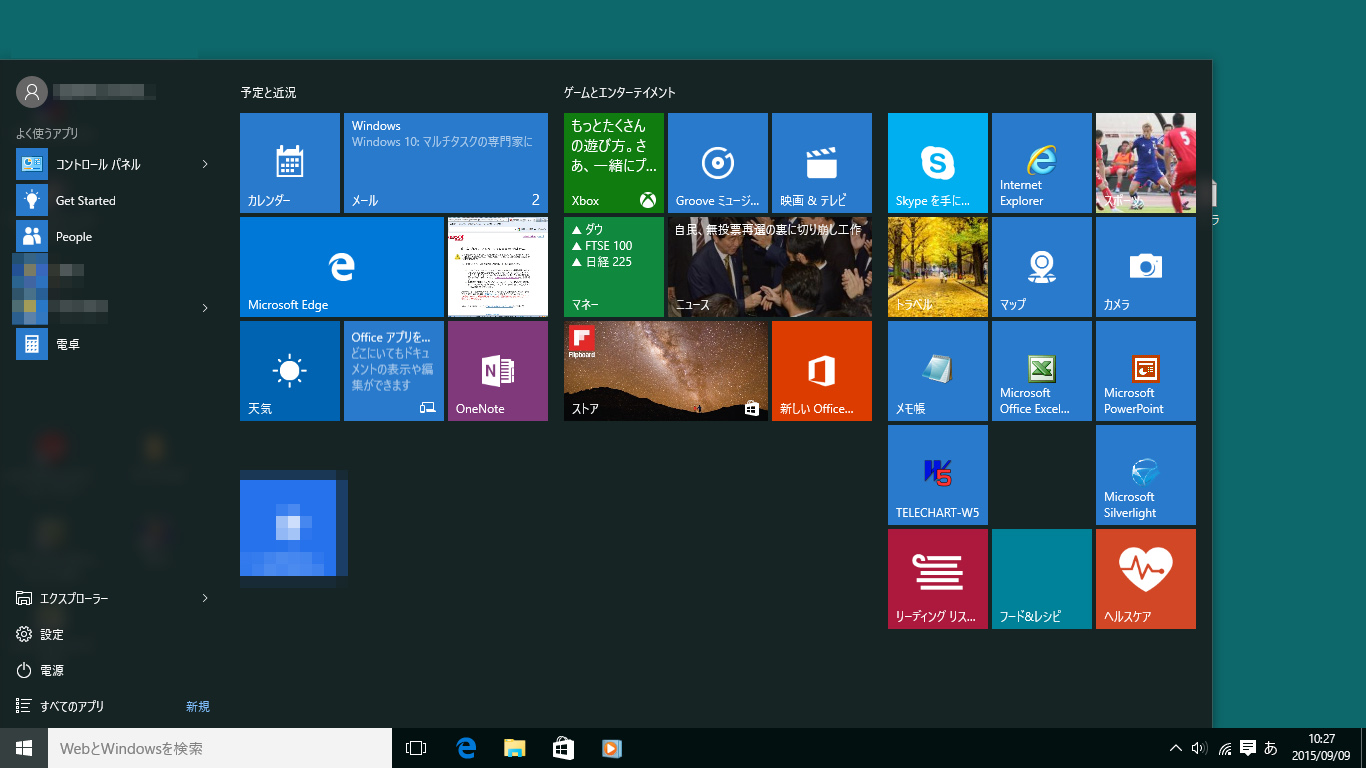This screenshot has width=1366, height=768.
Task: Open the Maps tile (マップ)
Action: [x=1042, y=267]
